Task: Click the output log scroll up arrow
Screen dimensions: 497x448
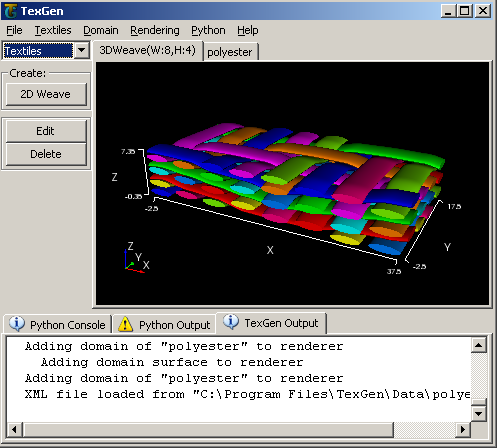Action: 479,345
